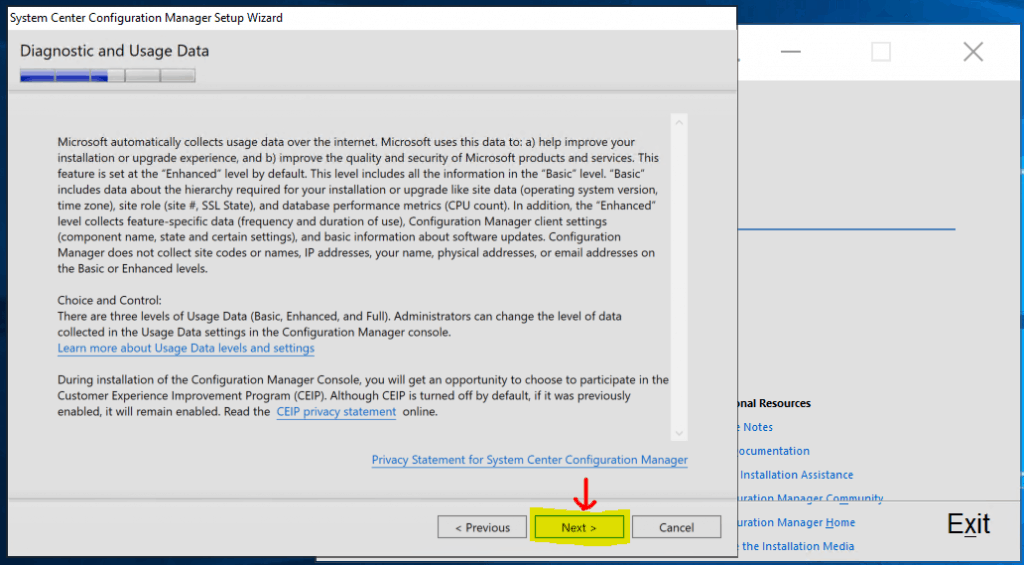Click the scroll up arrow of text box
The image size is (1024, 565).
tap(679, 122)
